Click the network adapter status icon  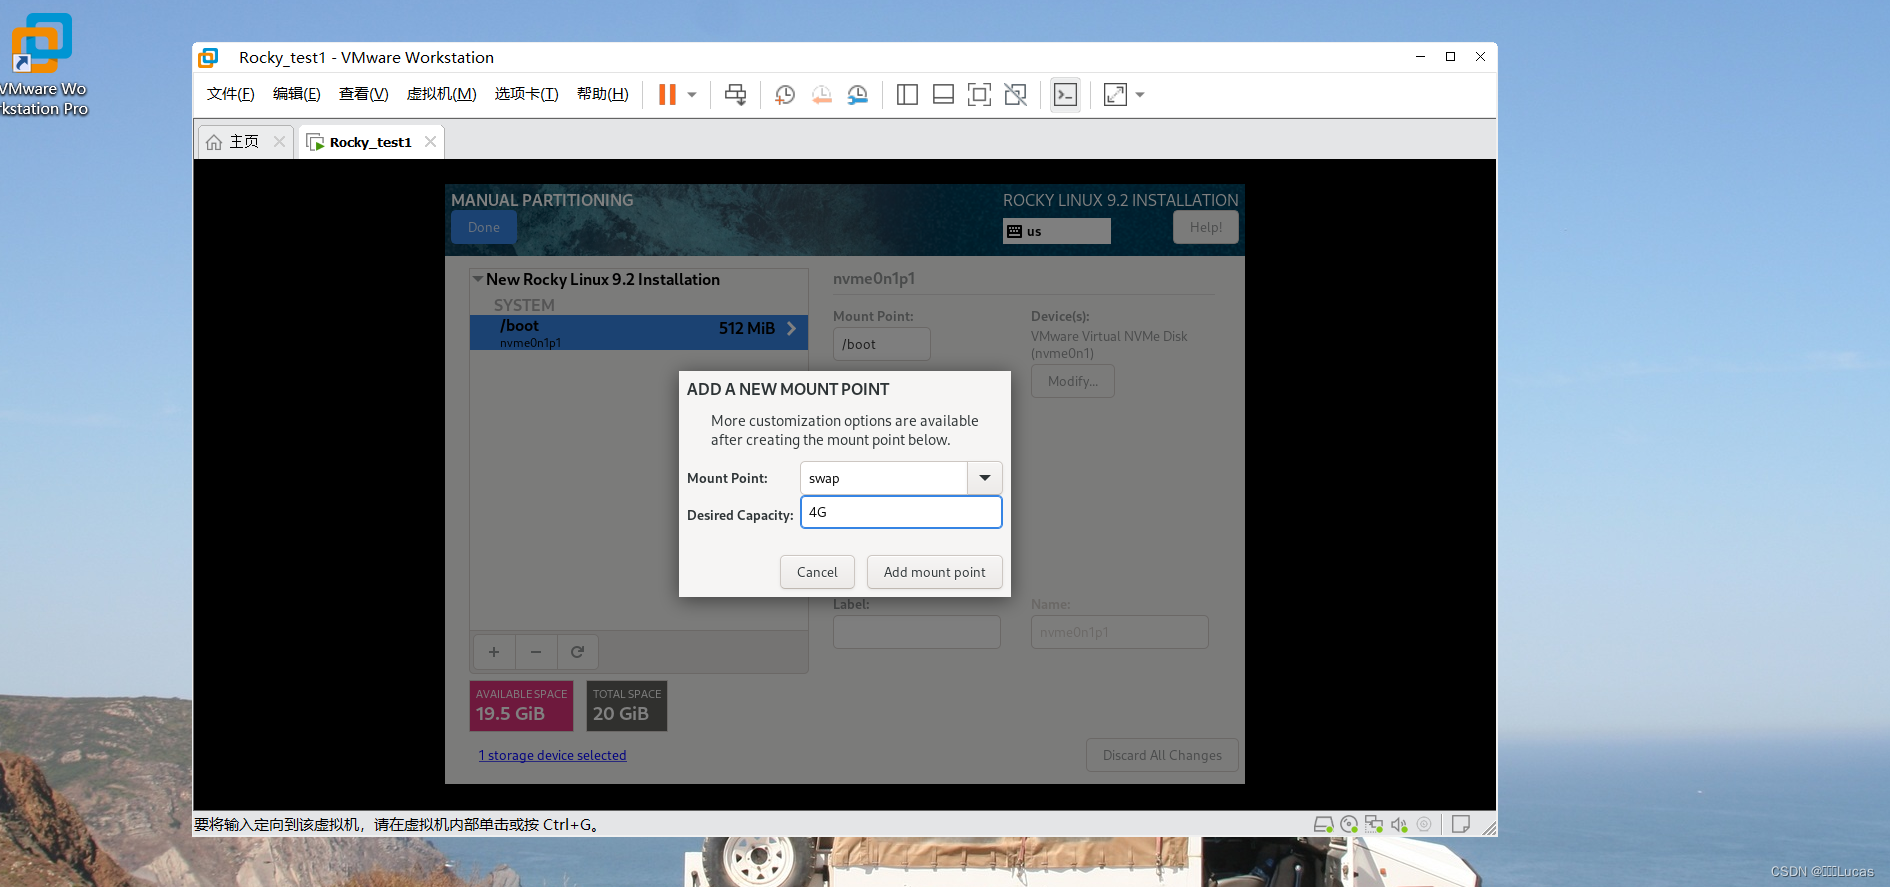pos(1374,824)
